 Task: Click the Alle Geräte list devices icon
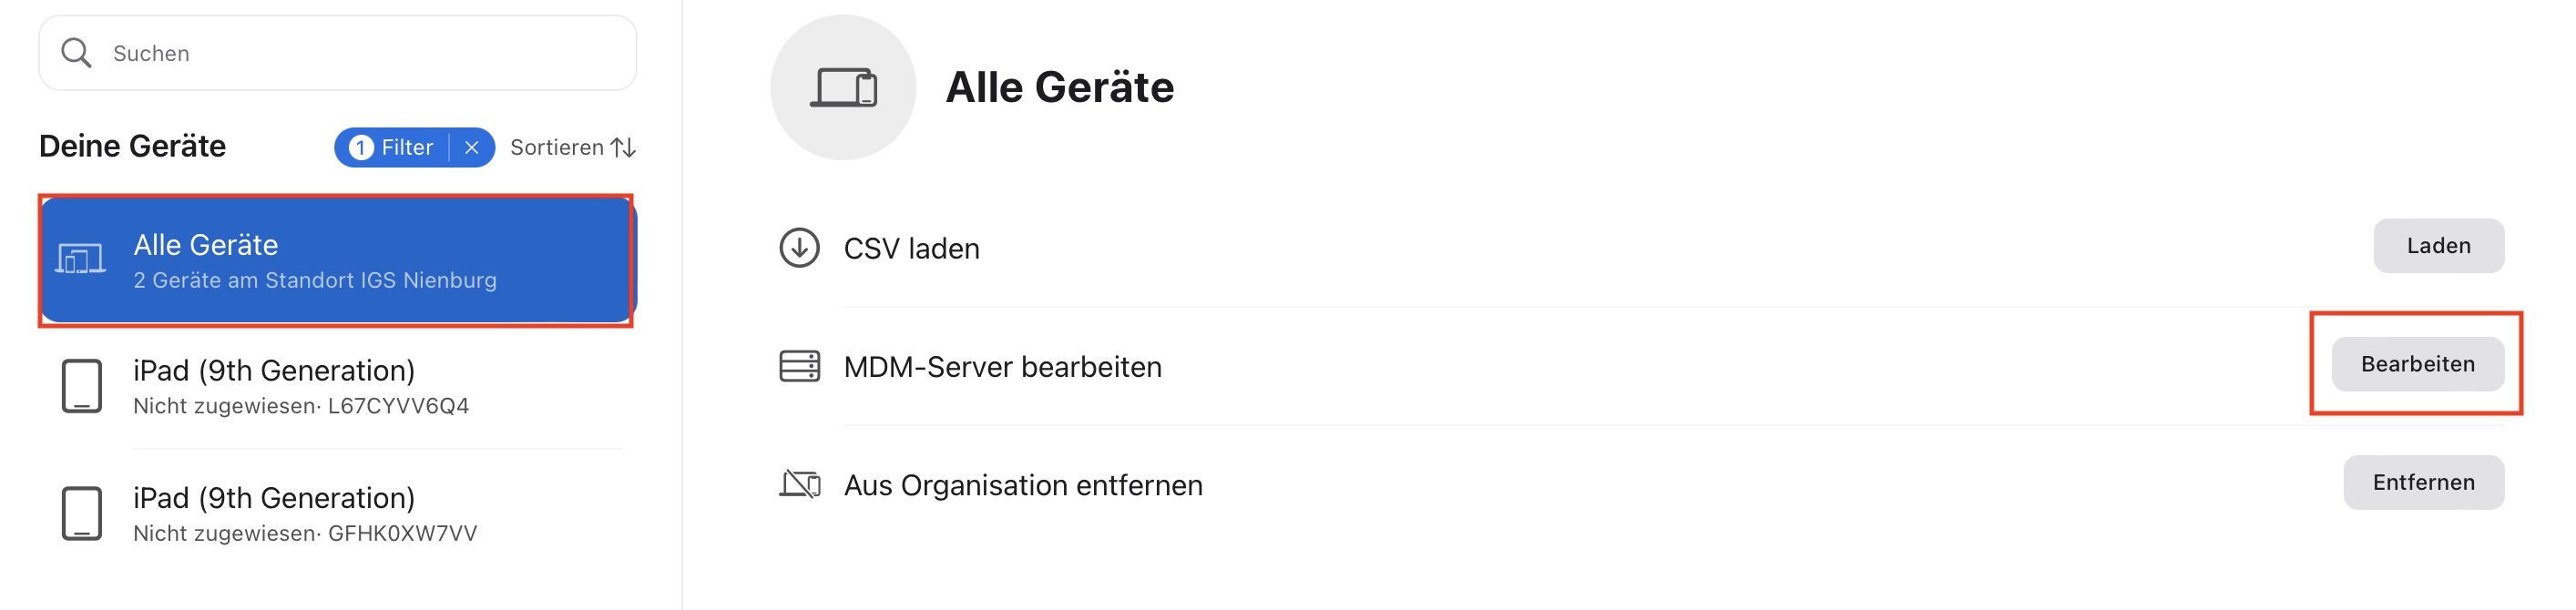81,260
